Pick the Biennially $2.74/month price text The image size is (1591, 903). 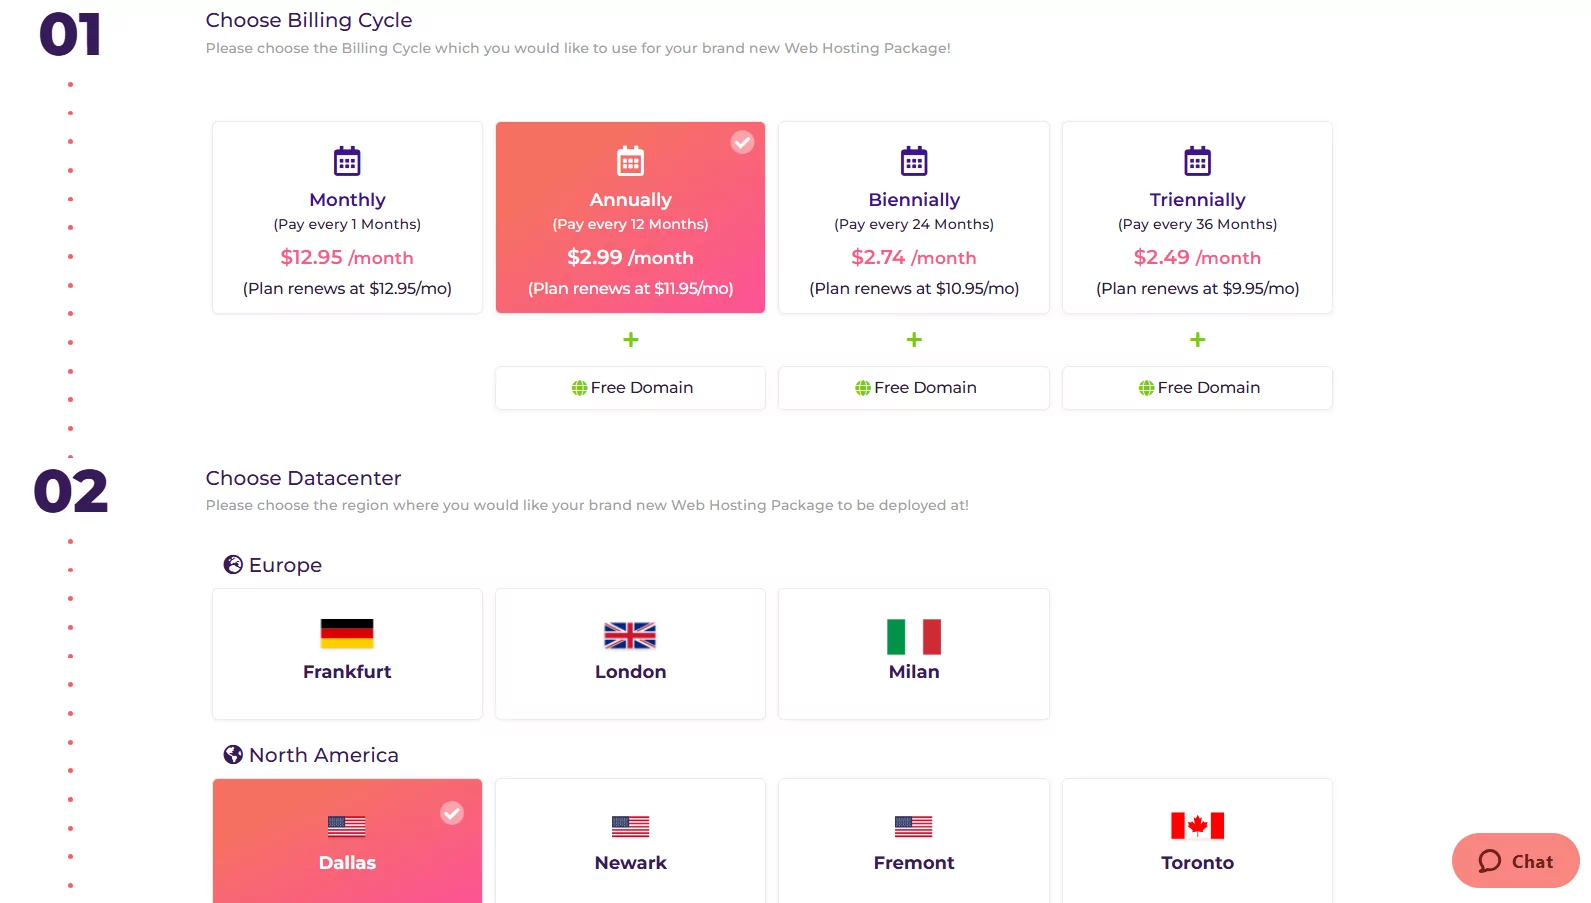[x=914, y=258]
